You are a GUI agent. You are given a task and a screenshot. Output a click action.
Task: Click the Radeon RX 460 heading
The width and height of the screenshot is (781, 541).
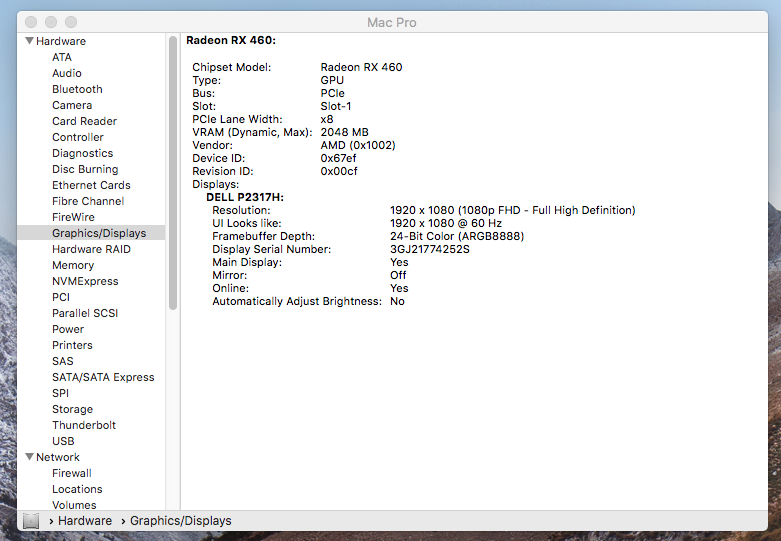pos(231,40)
